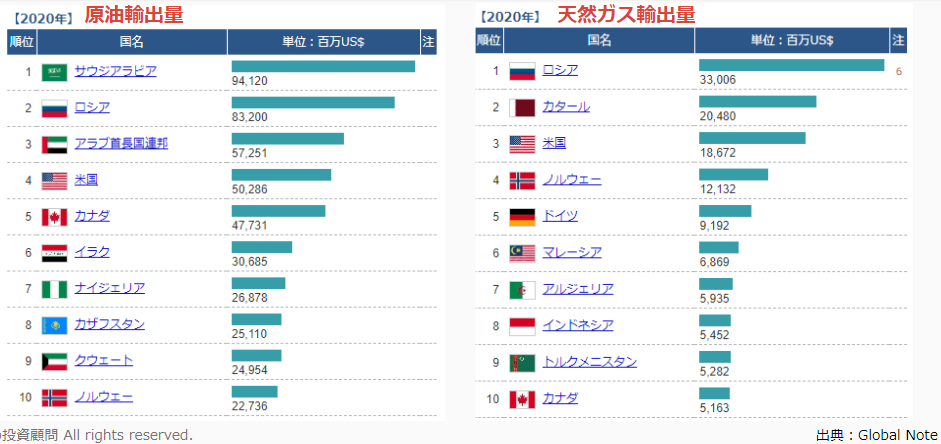This screenshot has width=941, height=444.
Task: Click the Germany flag icon
Action: (x=522, y=217)
